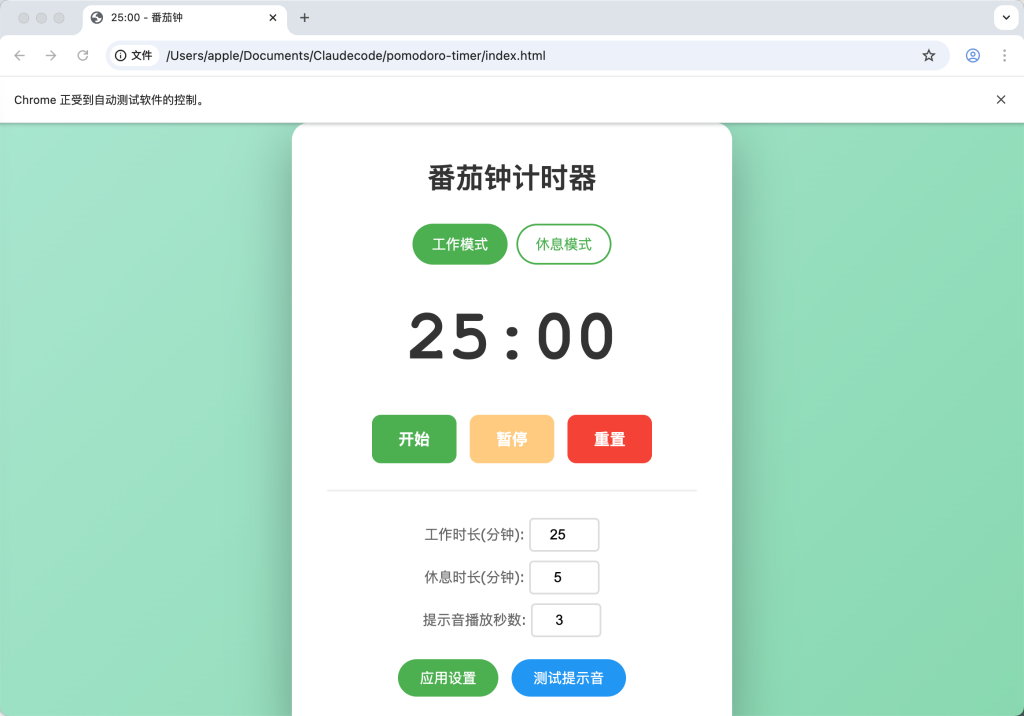1024x716 pixels.
Task: Open the Chrome profile avatar icon
Action: click(972, 56)
